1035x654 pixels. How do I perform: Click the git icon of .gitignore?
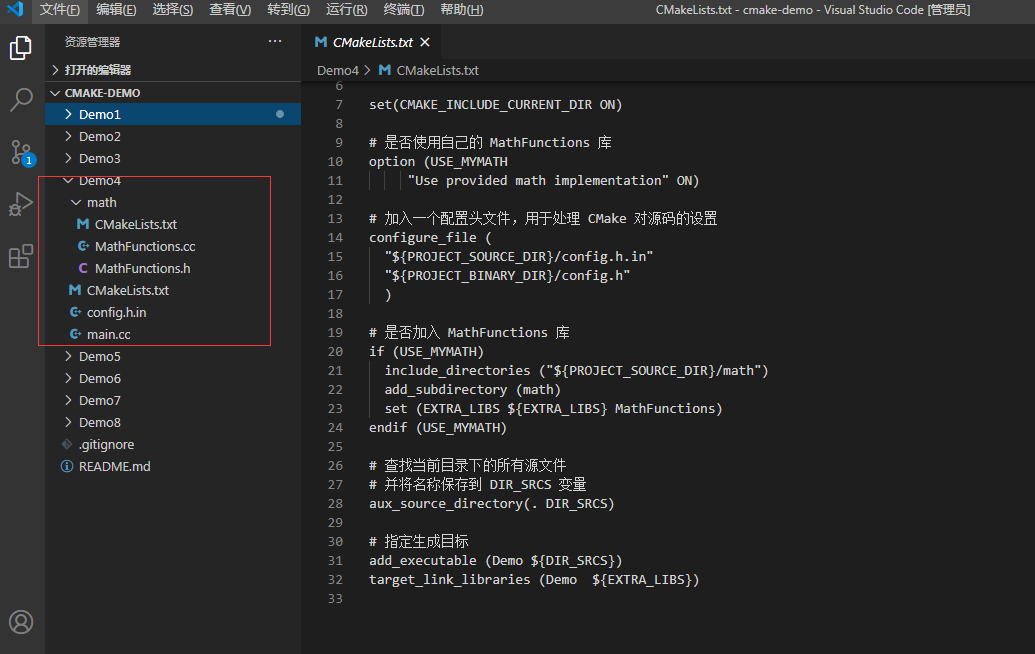(x=67, y=444)
